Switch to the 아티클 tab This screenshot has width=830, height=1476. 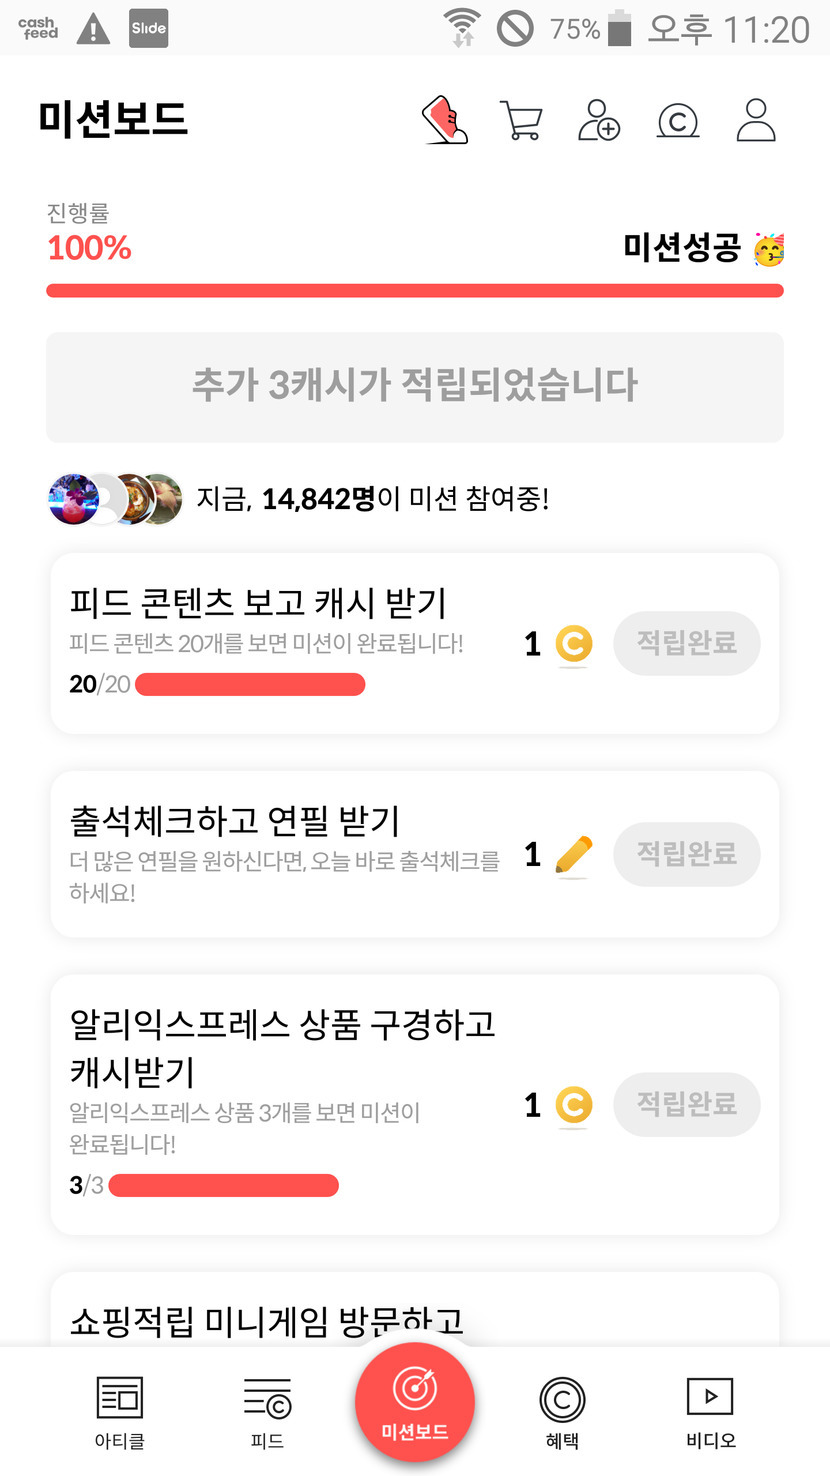pos(119,1411)
